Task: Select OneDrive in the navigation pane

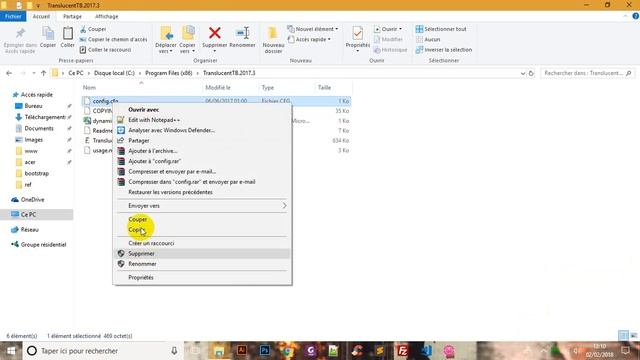Action: click(x=32, y=200)
